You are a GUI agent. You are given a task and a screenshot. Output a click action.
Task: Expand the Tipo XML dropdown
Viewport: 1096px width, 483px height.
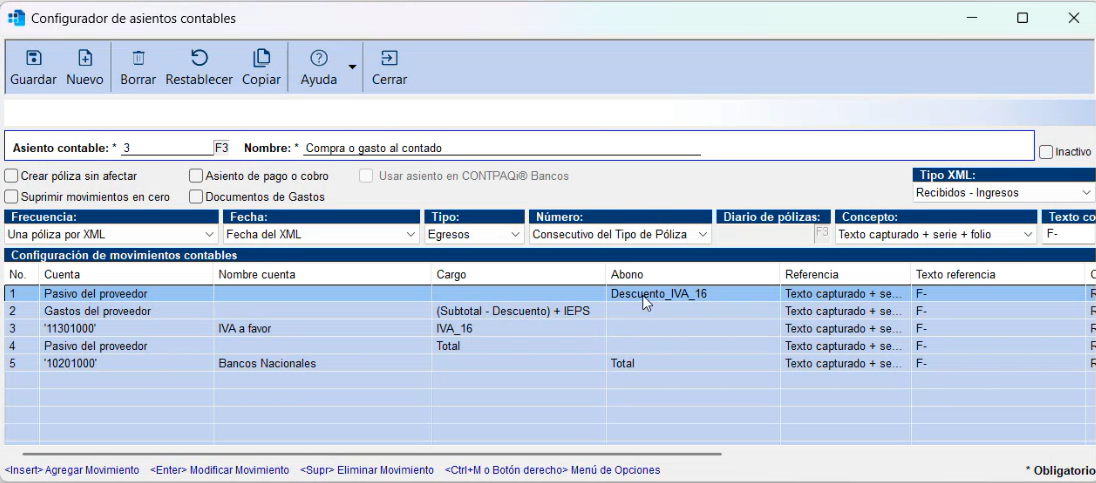pyautogui.click(x=1004, y=192)
